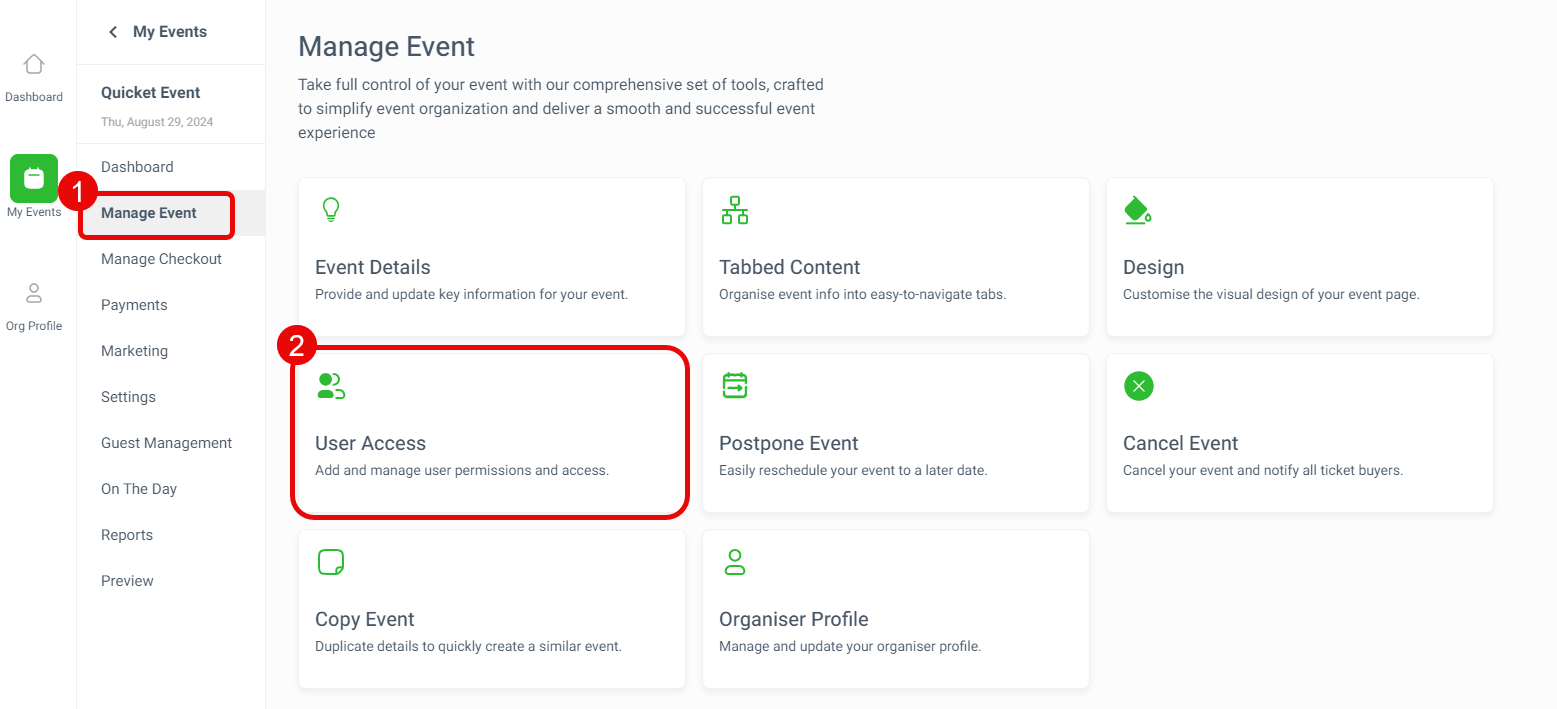
Task: Open the Marketing sidebar item
Action: coord(134,351)
